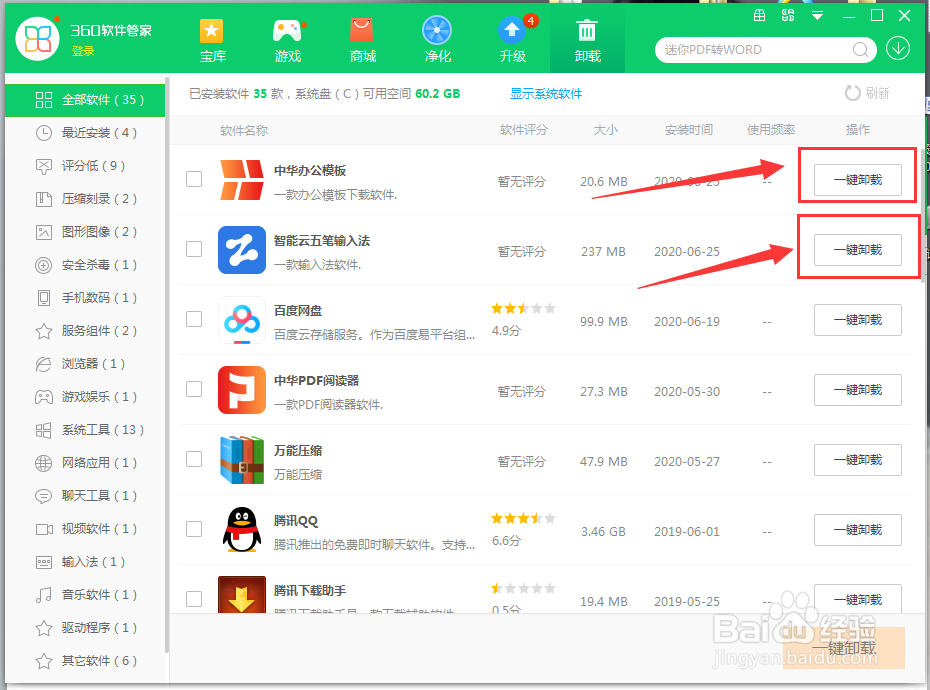Select 手机数码 (1) category
This screenshot has height=690, width=930.
point(85,298)
